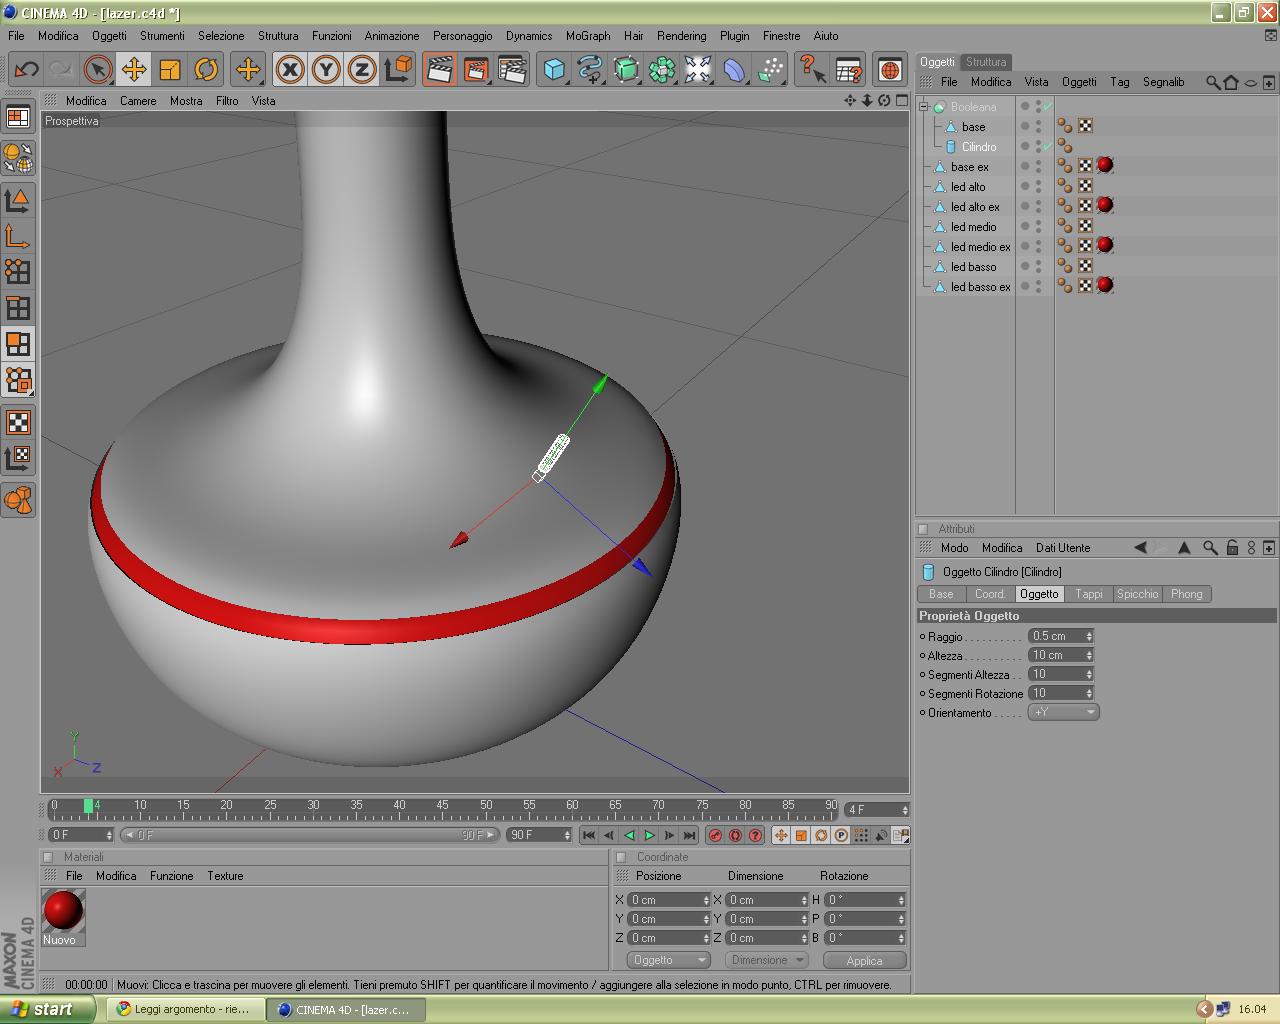Toggle the Cilindro enable checkmark
Screen dimensions: 1280x1024
(1047, 147)
